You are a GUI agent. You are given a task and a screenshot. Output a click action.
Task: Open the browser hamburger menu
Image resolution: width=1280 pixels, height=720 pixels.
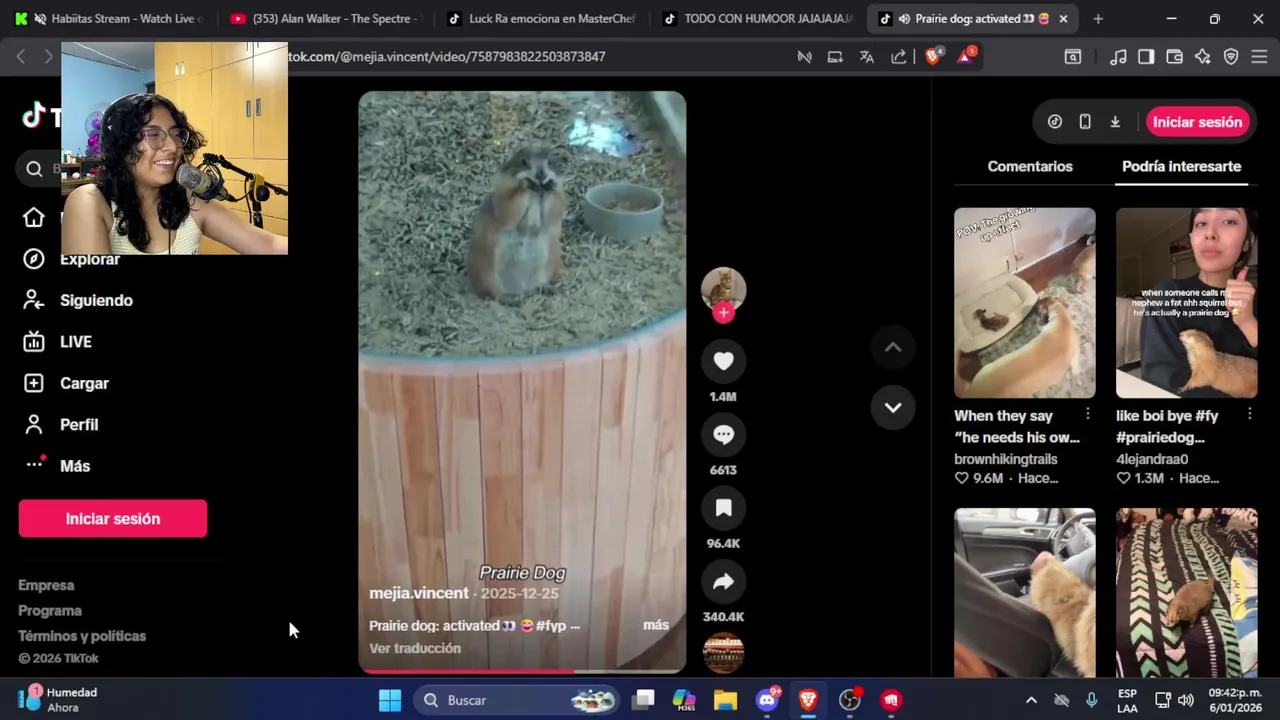tap(1260, 57)
